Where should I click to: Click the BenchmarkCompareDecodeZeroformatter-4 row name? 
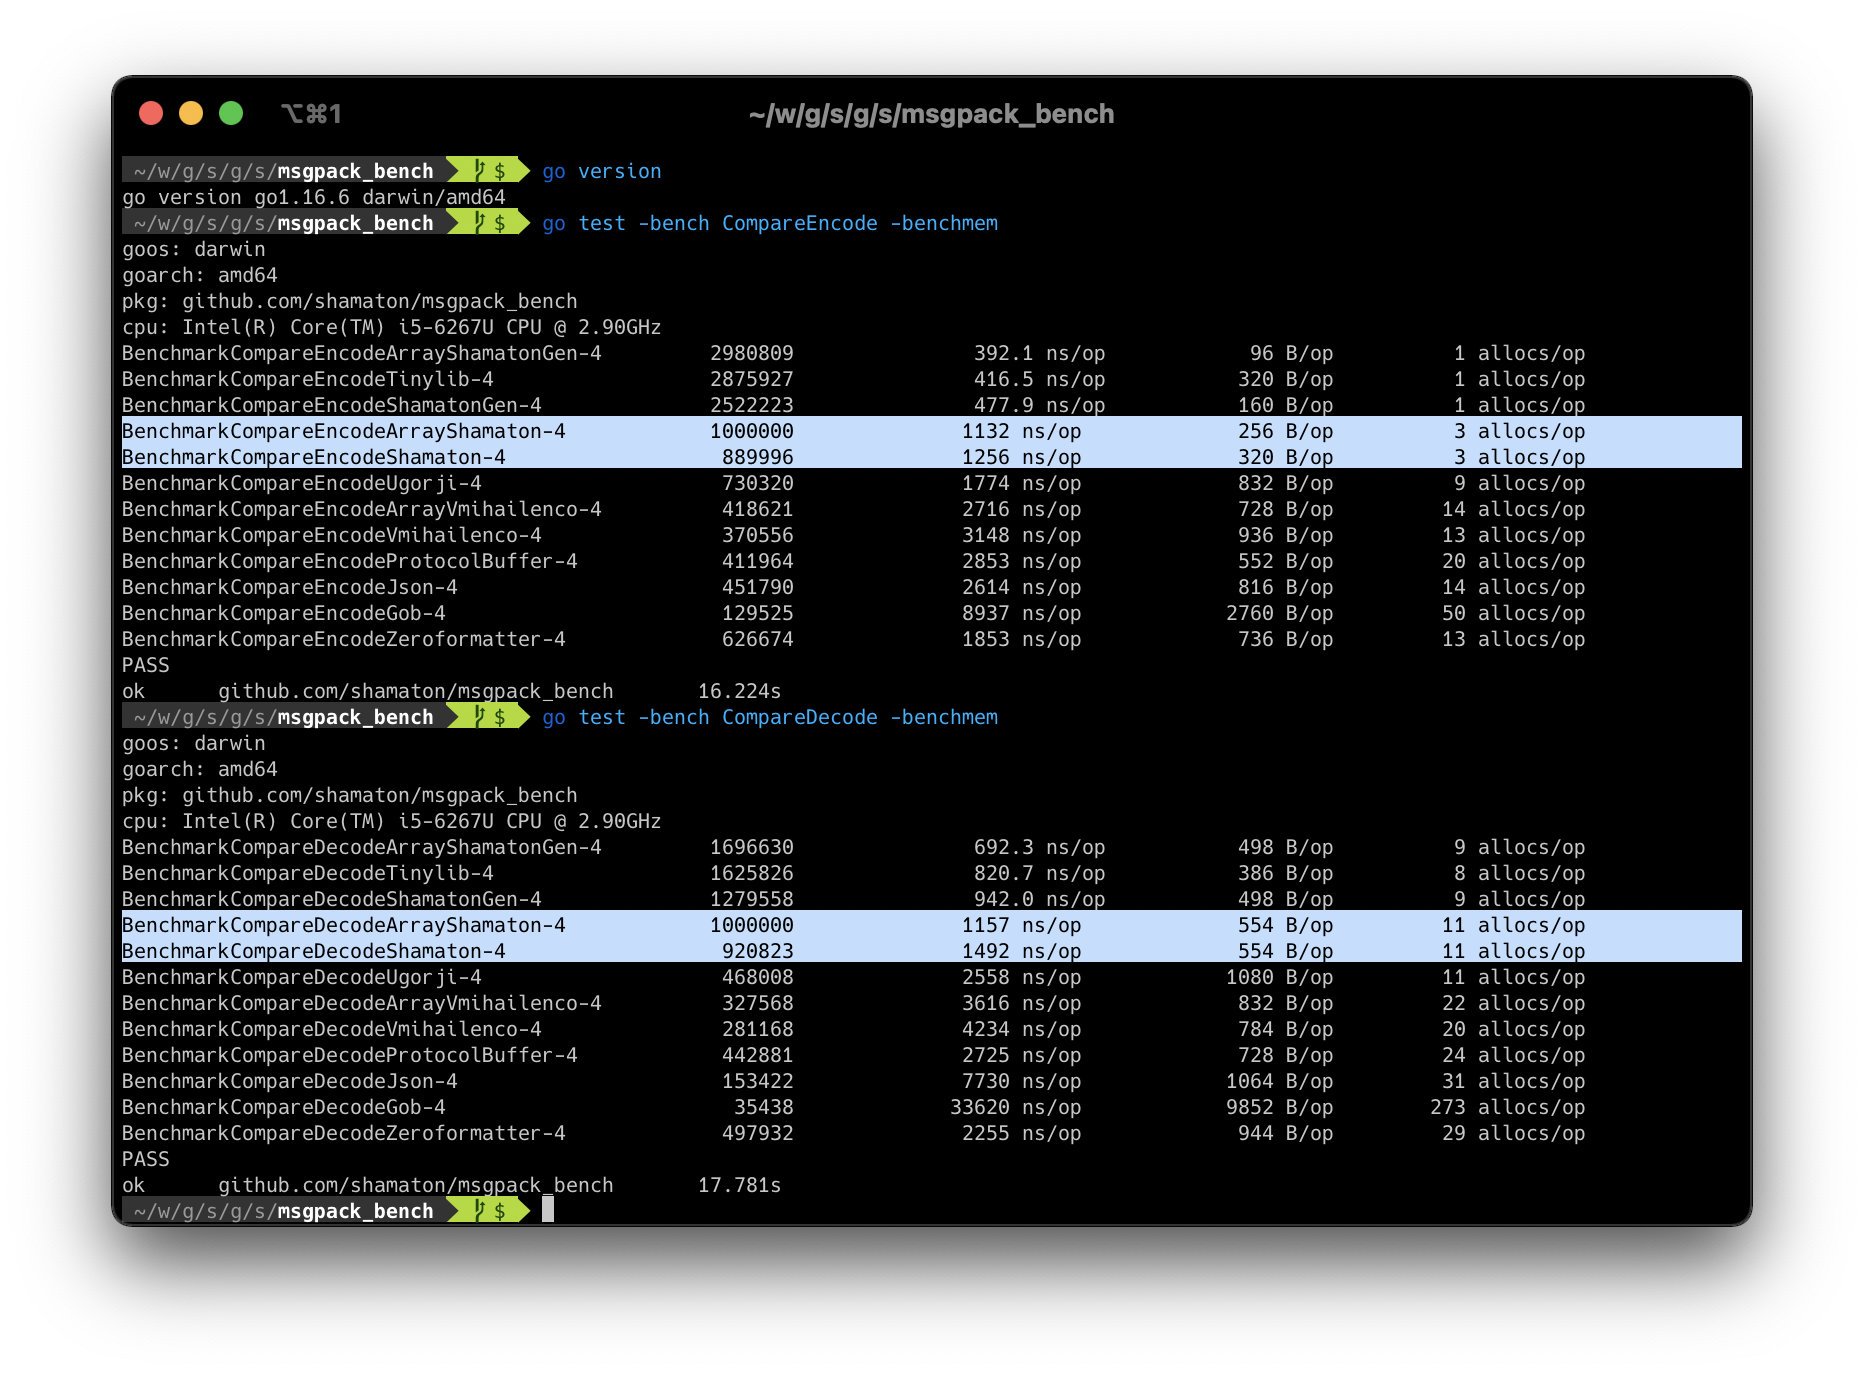pos(344,1133)
